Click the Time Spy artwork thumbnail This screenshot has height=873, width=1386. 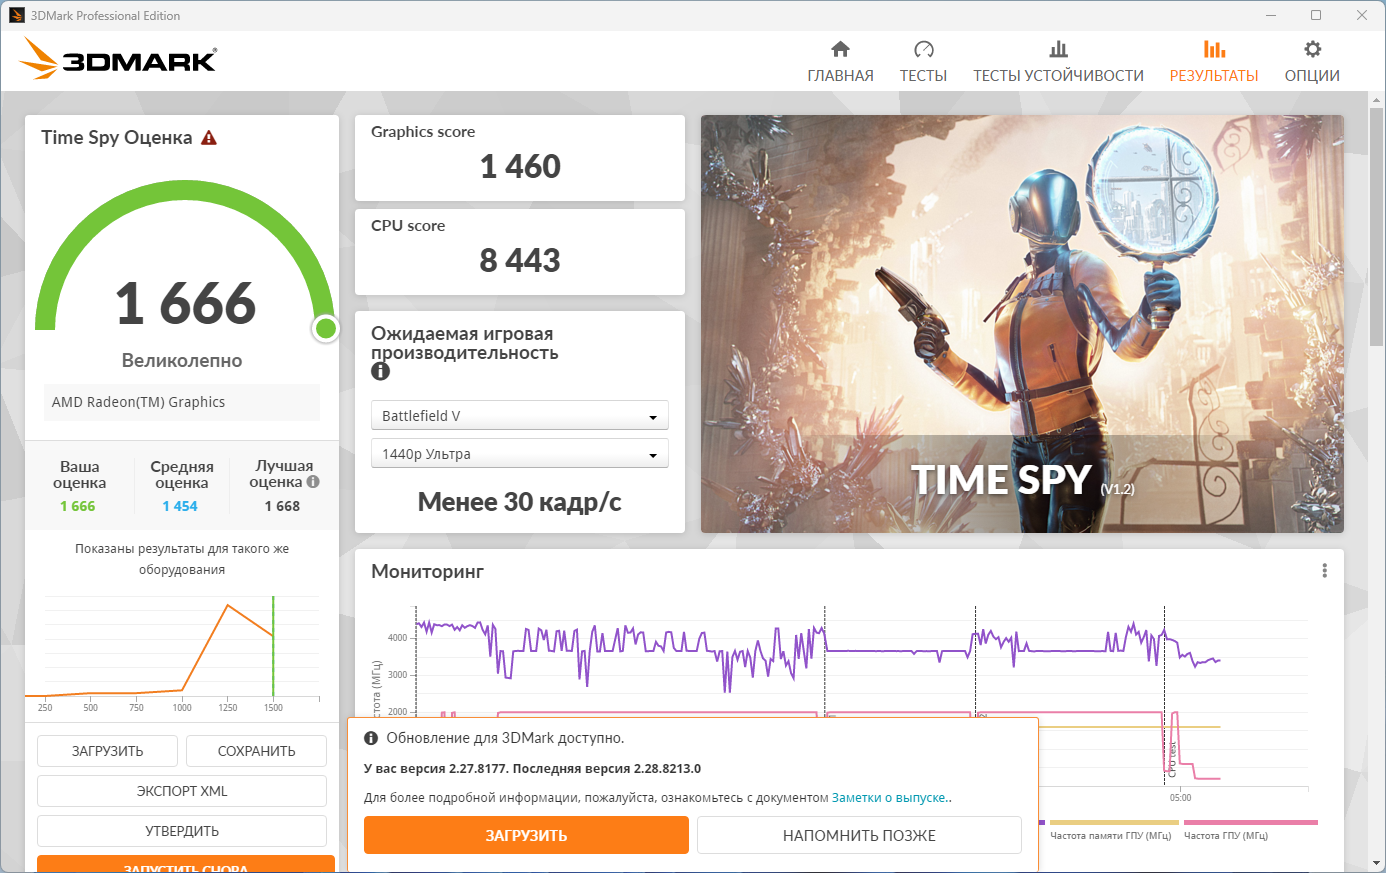click(1022, 324)
